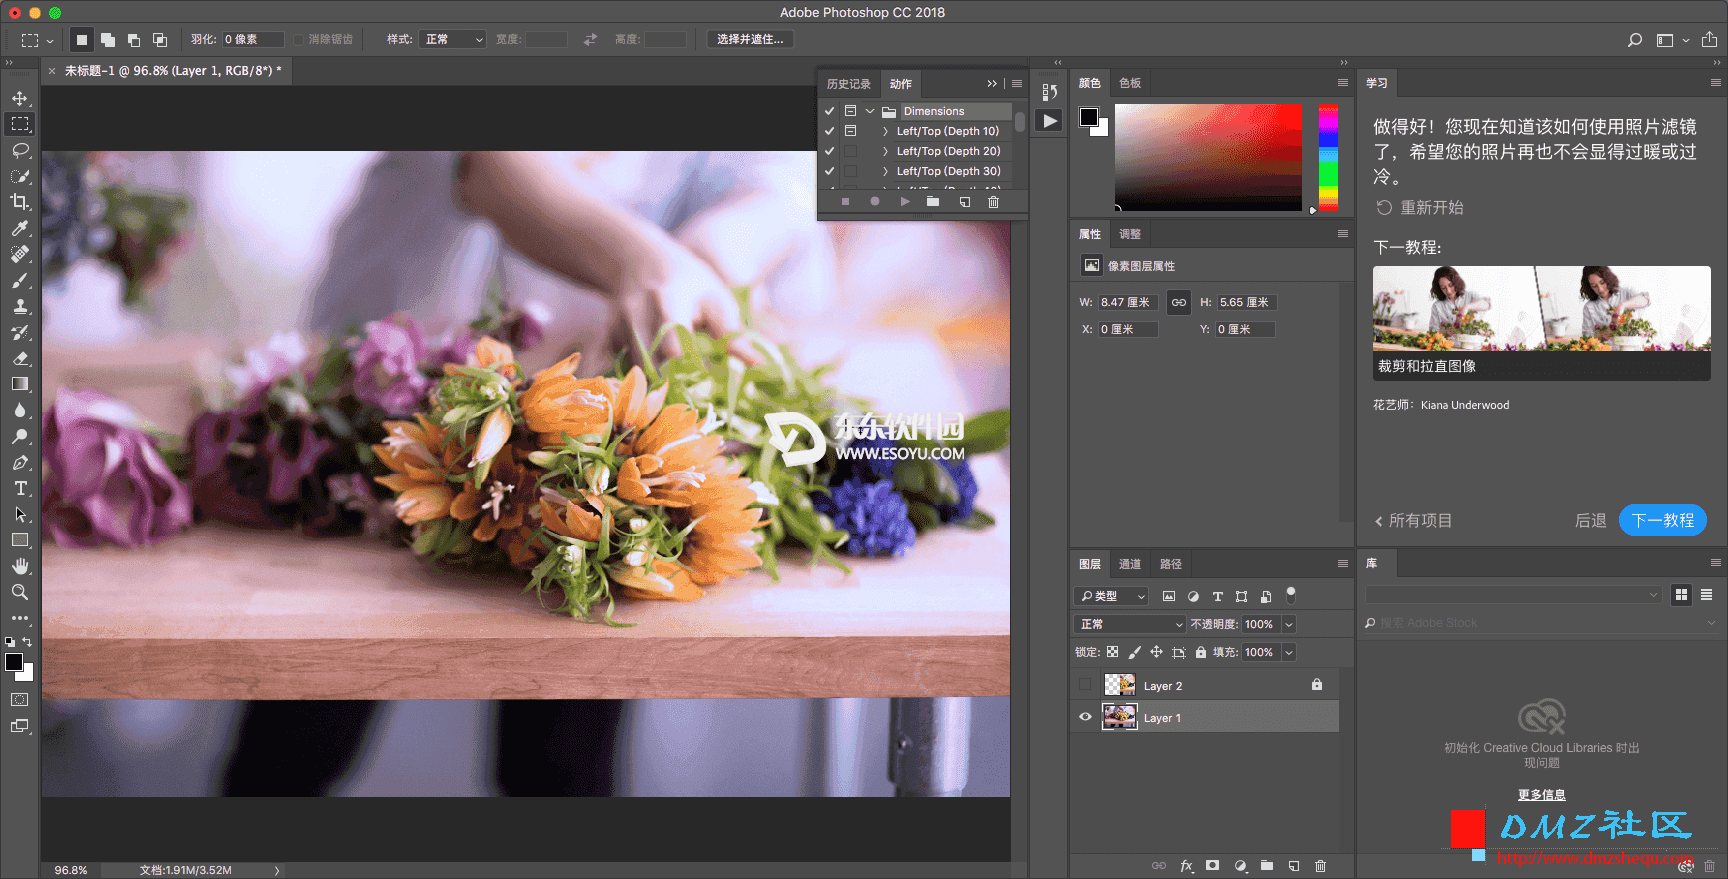Collapse the Dimensions action set
Image resolution: width=1728 pixels, height=879 pixels.
(870, 111)
